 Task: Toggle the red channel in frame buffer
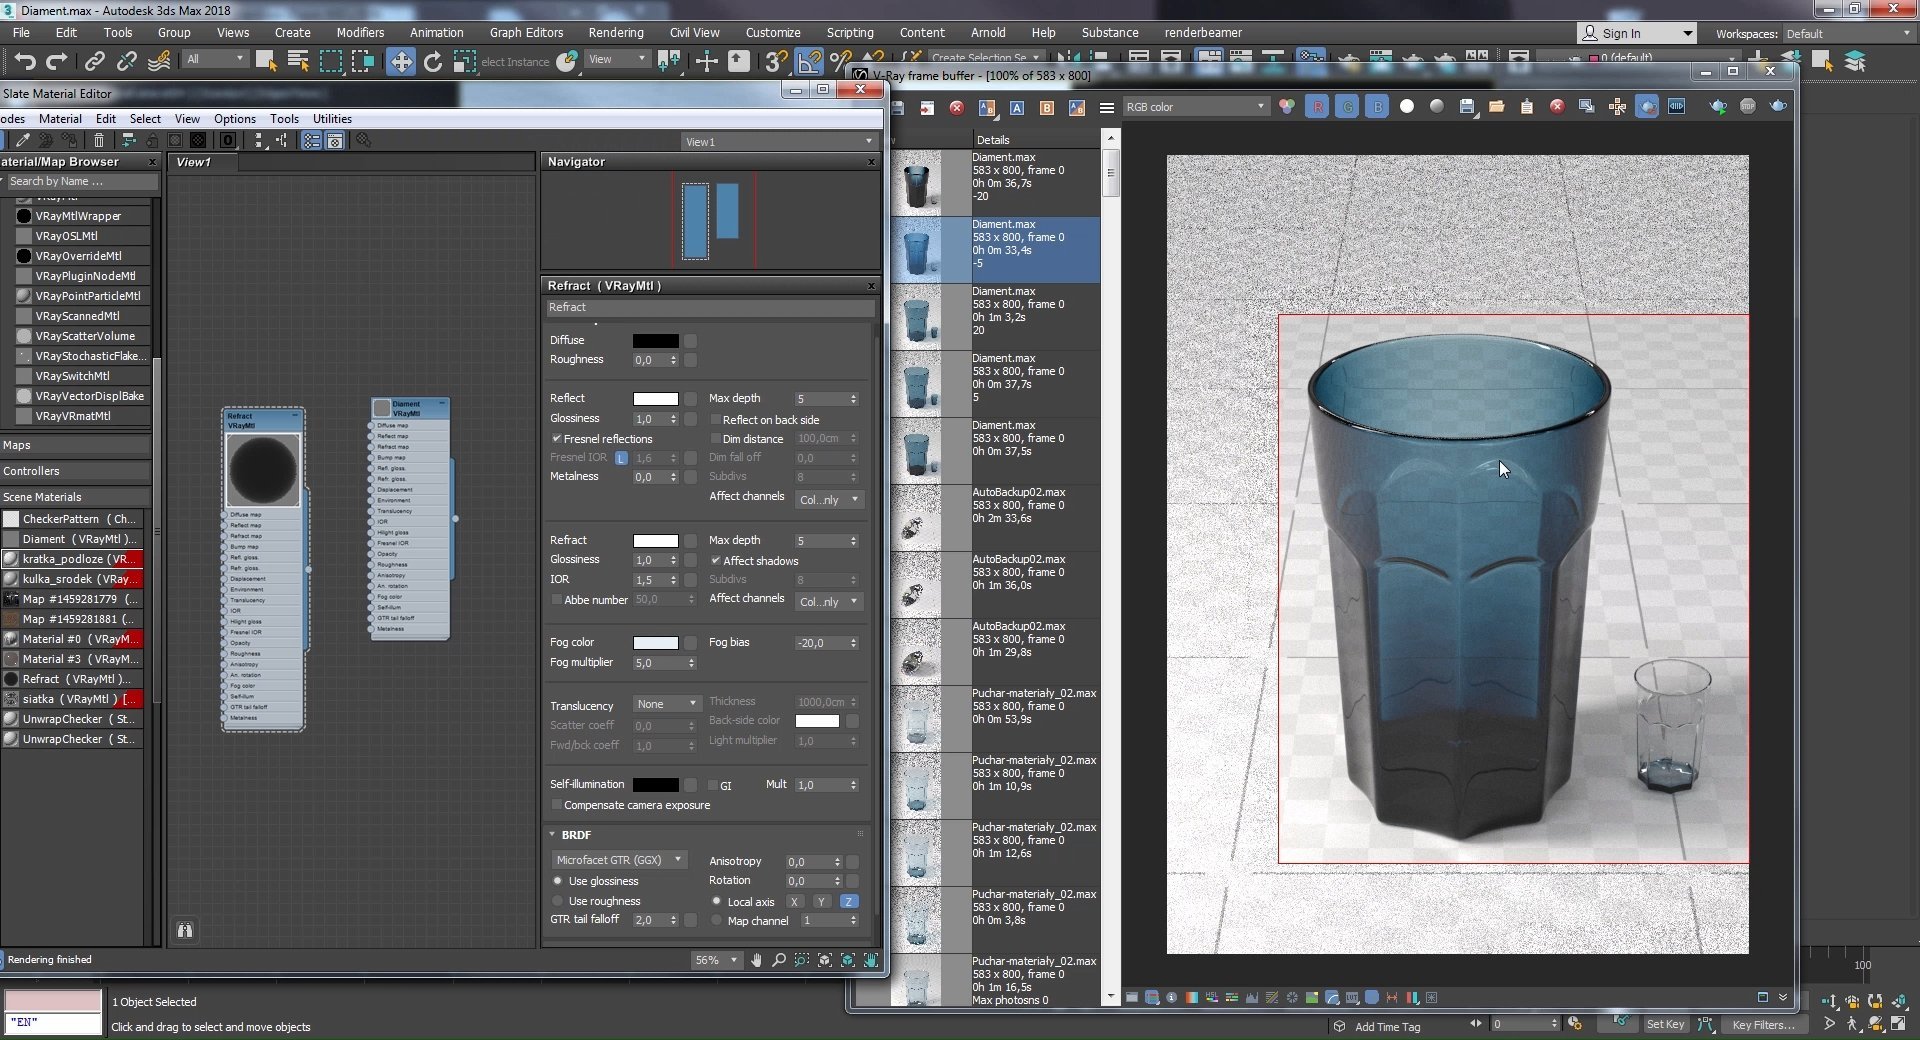tap(1317, 107)
